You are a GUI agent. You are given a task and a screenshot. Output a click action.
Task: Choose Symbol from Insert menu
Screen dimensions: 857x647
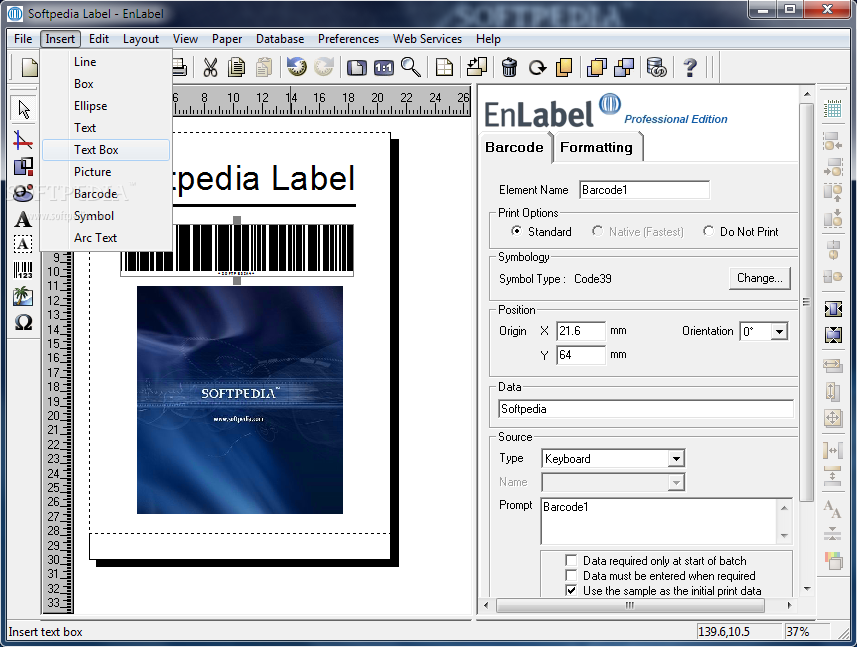point(105,216)
